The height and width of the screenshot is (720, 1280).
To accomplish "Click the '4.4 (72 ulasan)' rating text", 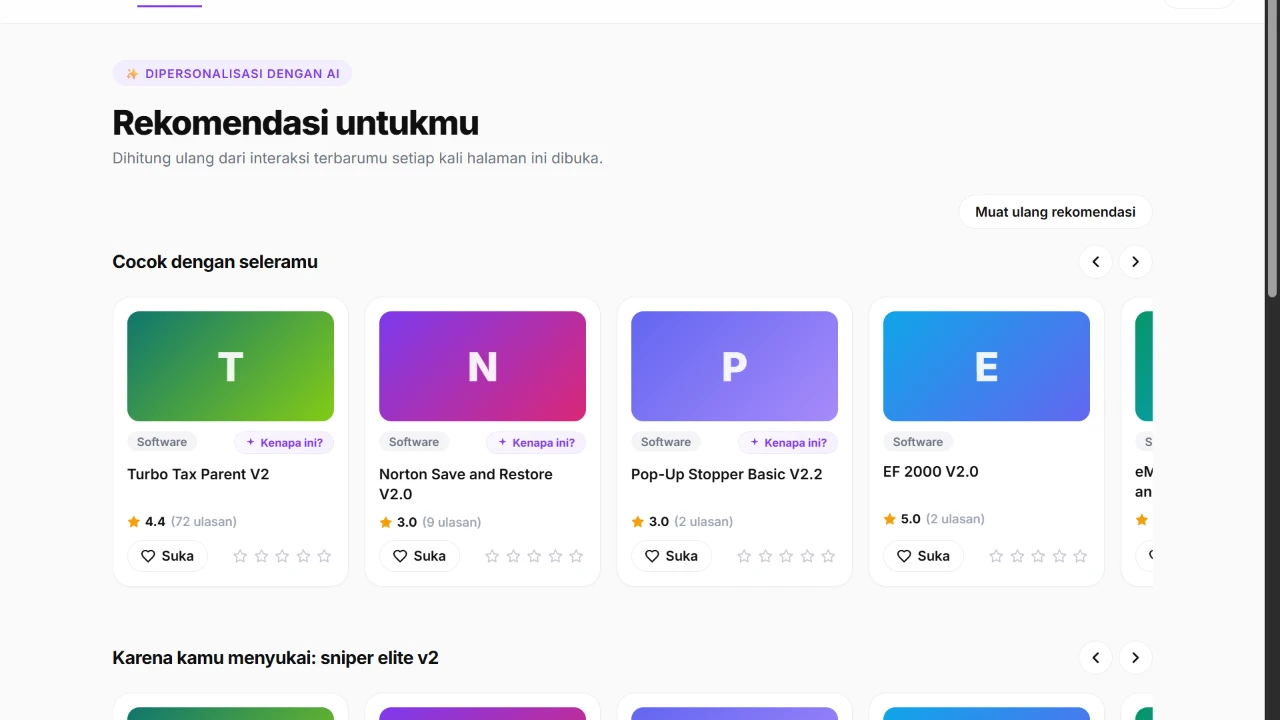I will [x=182, y=522].
